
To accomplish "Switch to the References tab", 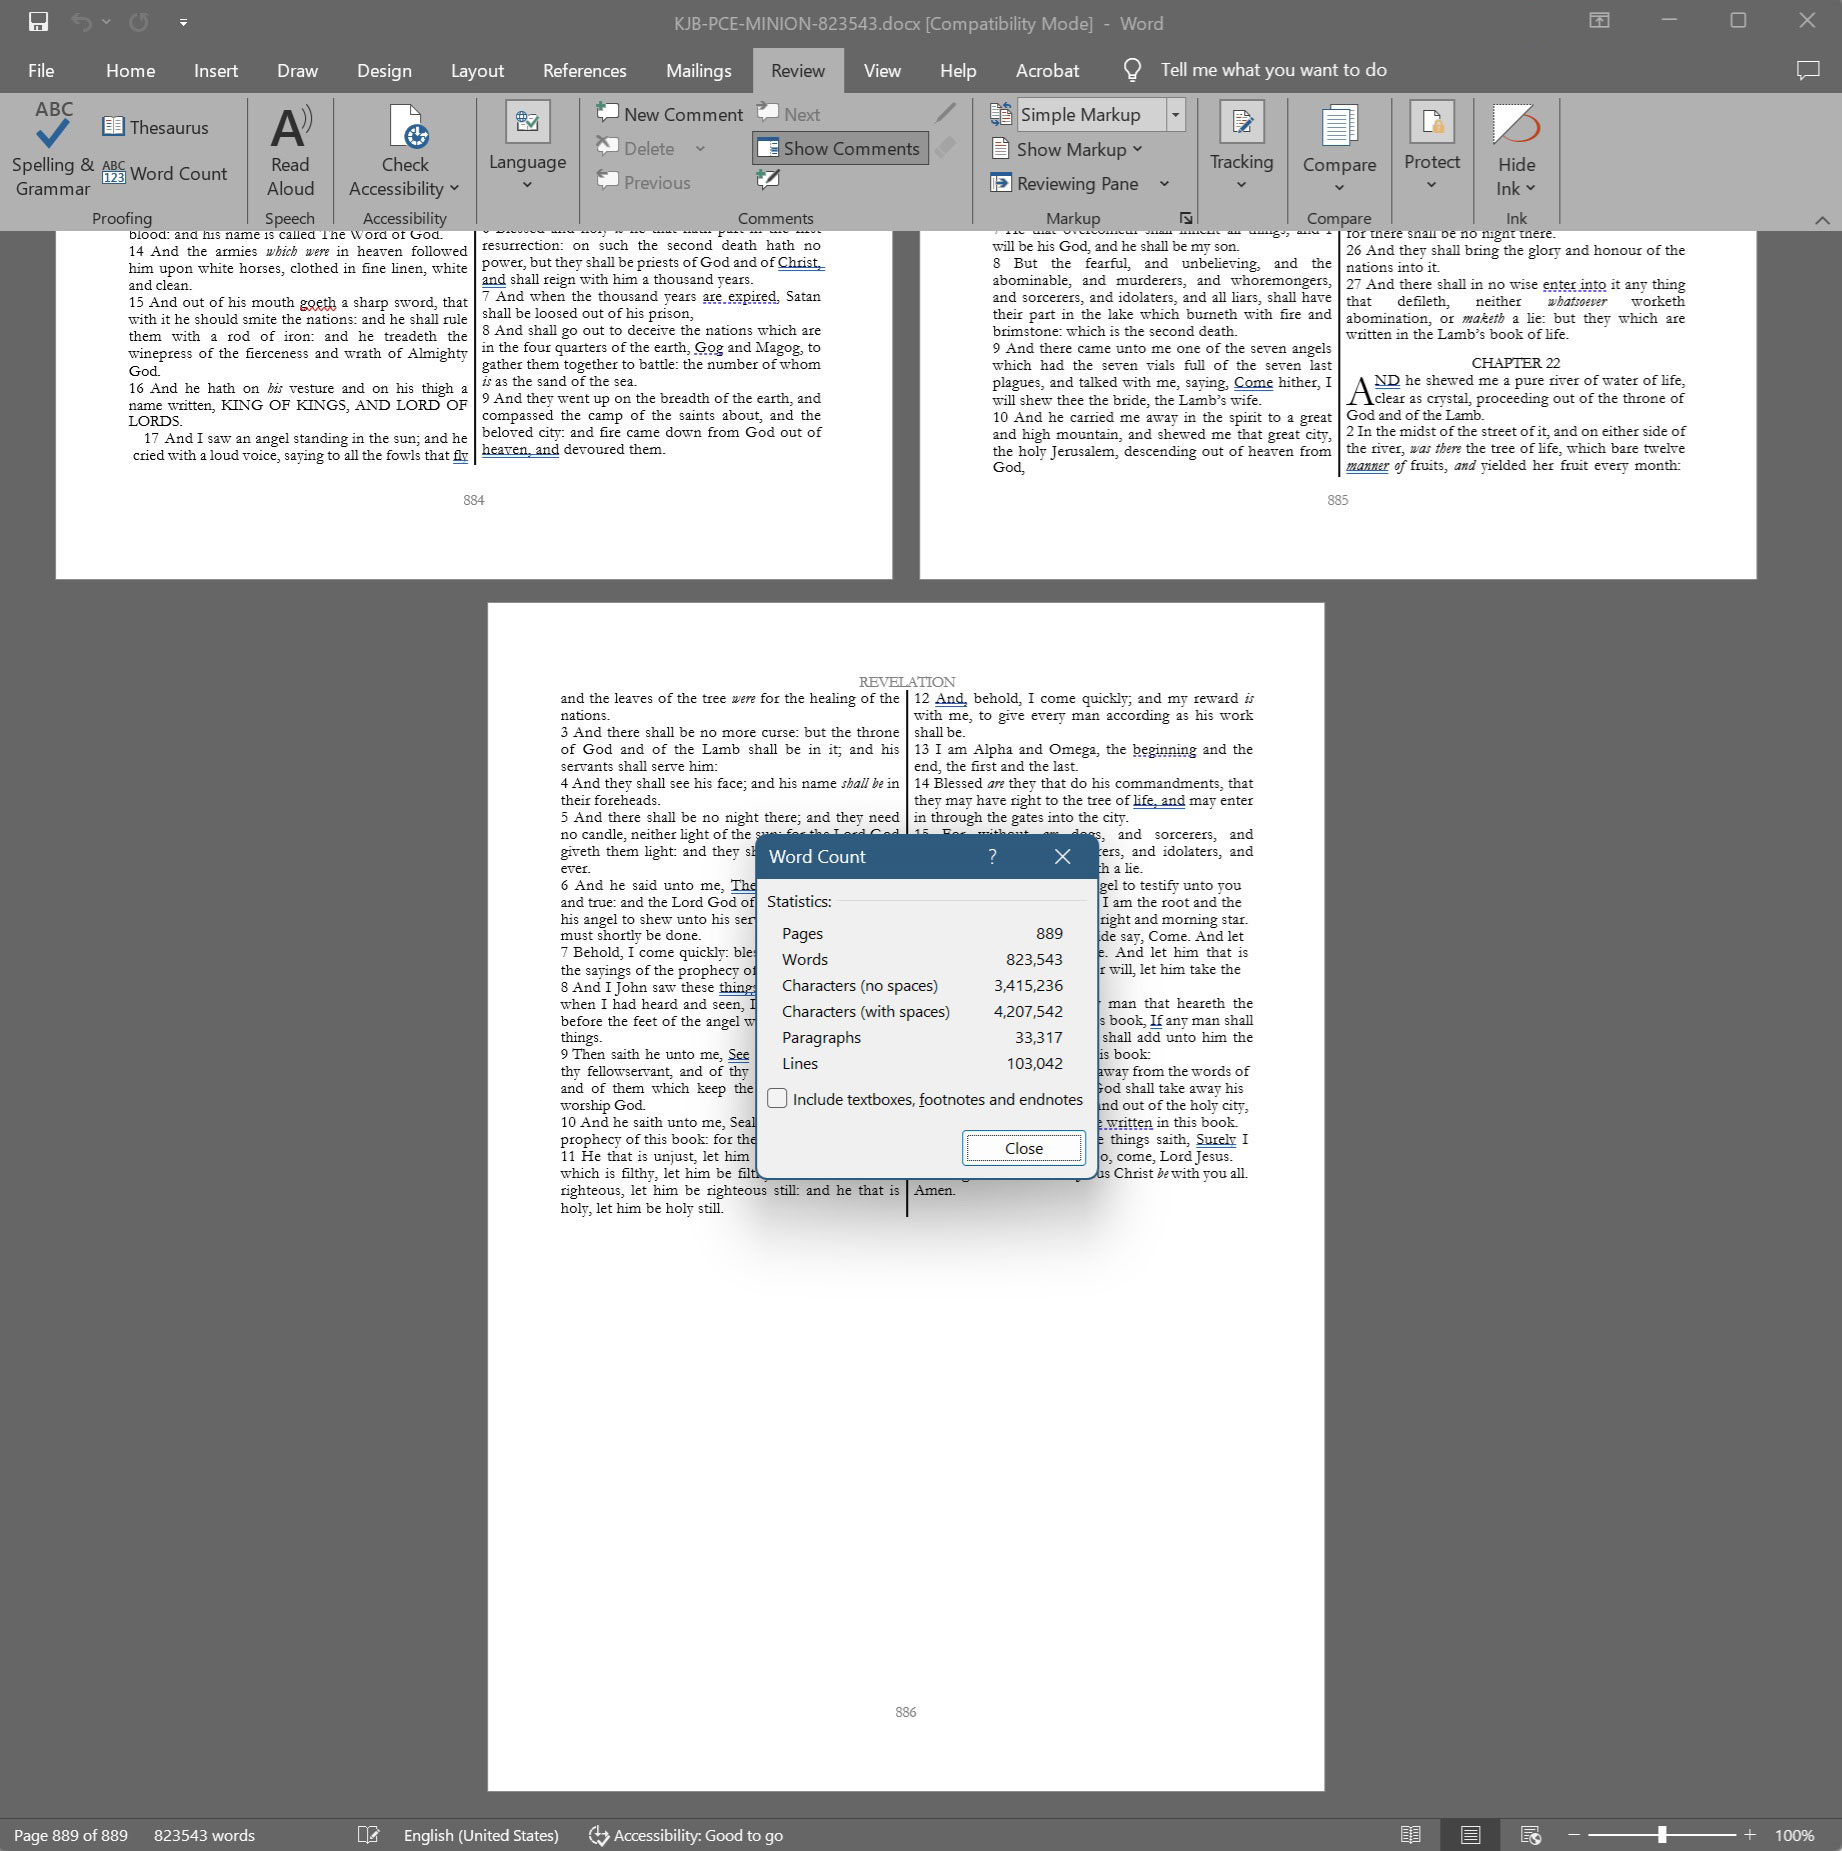I will coord(584,71).
